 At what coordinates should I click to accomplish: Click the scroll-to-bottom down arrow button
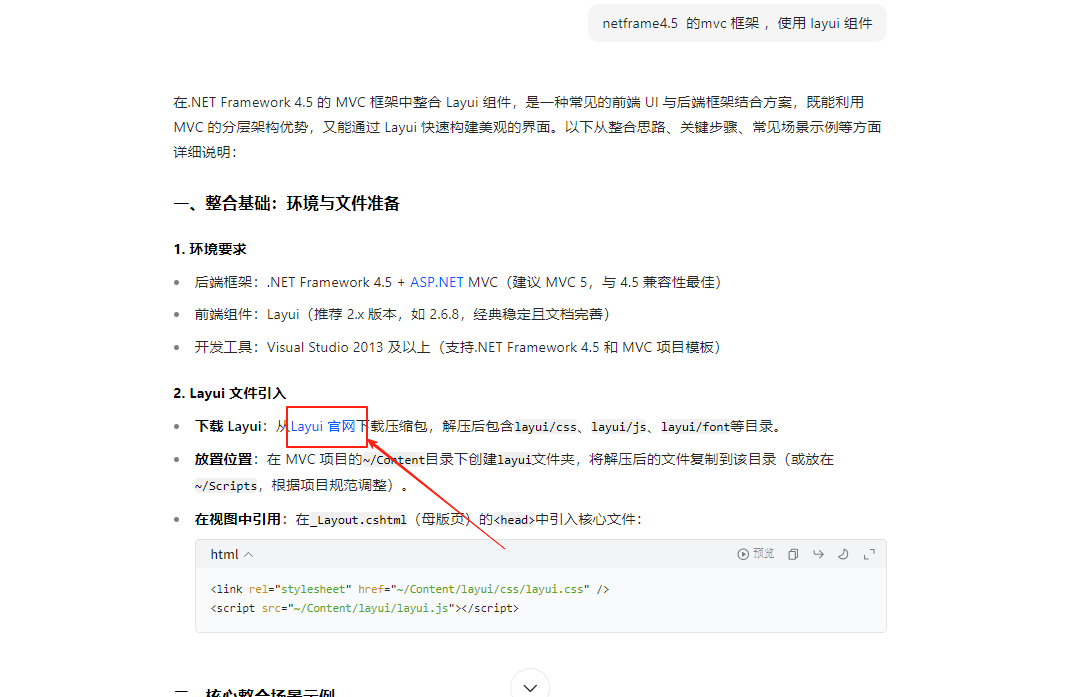(x=530, y=686)
